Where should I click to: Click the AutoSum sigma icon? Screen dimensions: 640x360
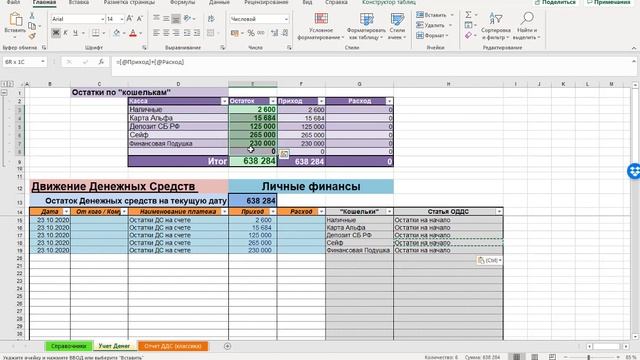[468, 15]
